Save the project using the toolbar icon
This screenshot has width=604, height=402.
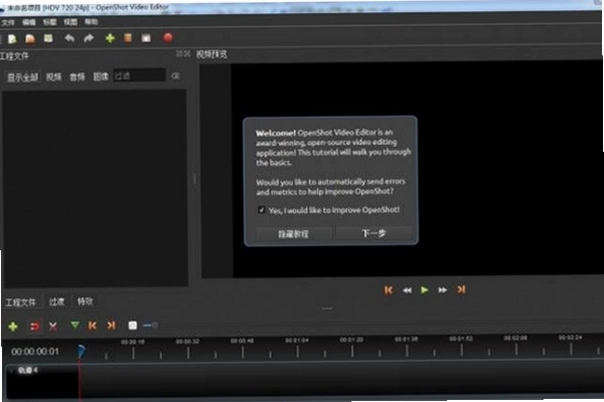48,38
